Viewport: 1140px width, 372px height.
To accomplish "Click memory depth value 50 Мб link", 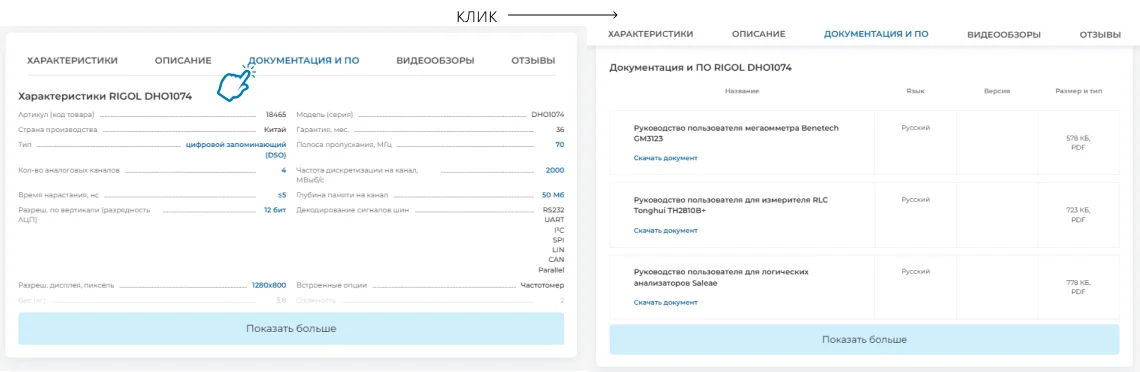I will 553,195.
